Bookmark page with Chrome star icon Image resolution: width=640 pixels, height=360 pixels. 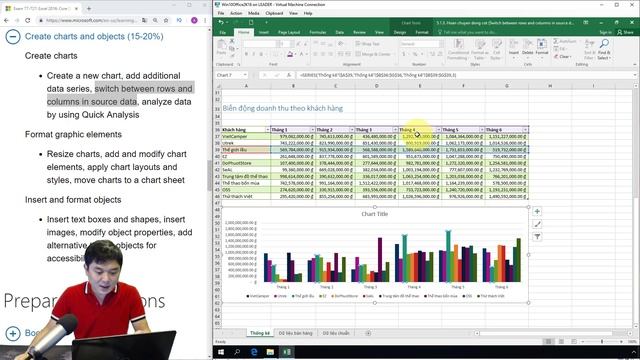coord(166,20)
